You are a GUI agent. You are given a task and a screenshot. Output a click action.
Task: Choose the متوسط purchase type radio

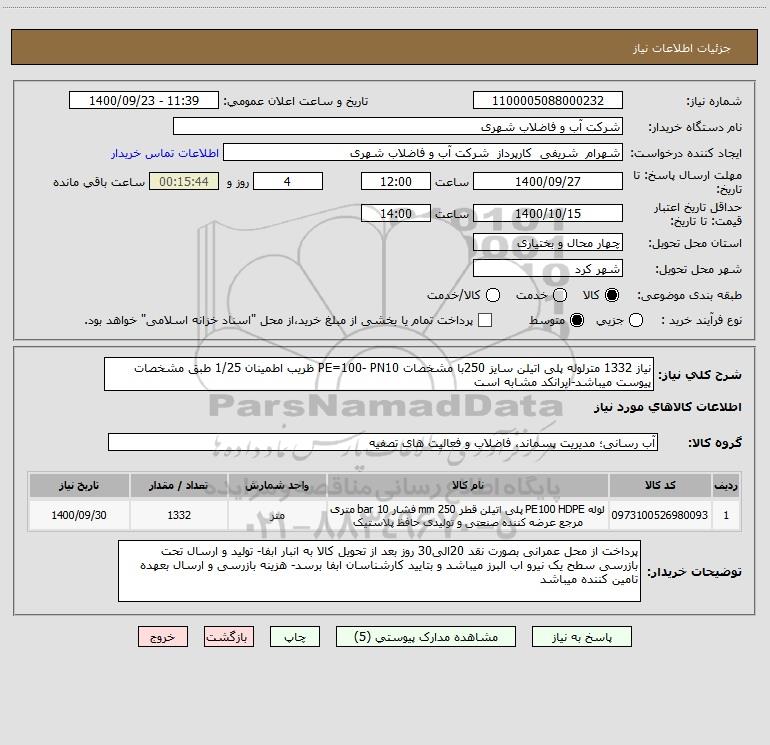(x=577, y=320)
